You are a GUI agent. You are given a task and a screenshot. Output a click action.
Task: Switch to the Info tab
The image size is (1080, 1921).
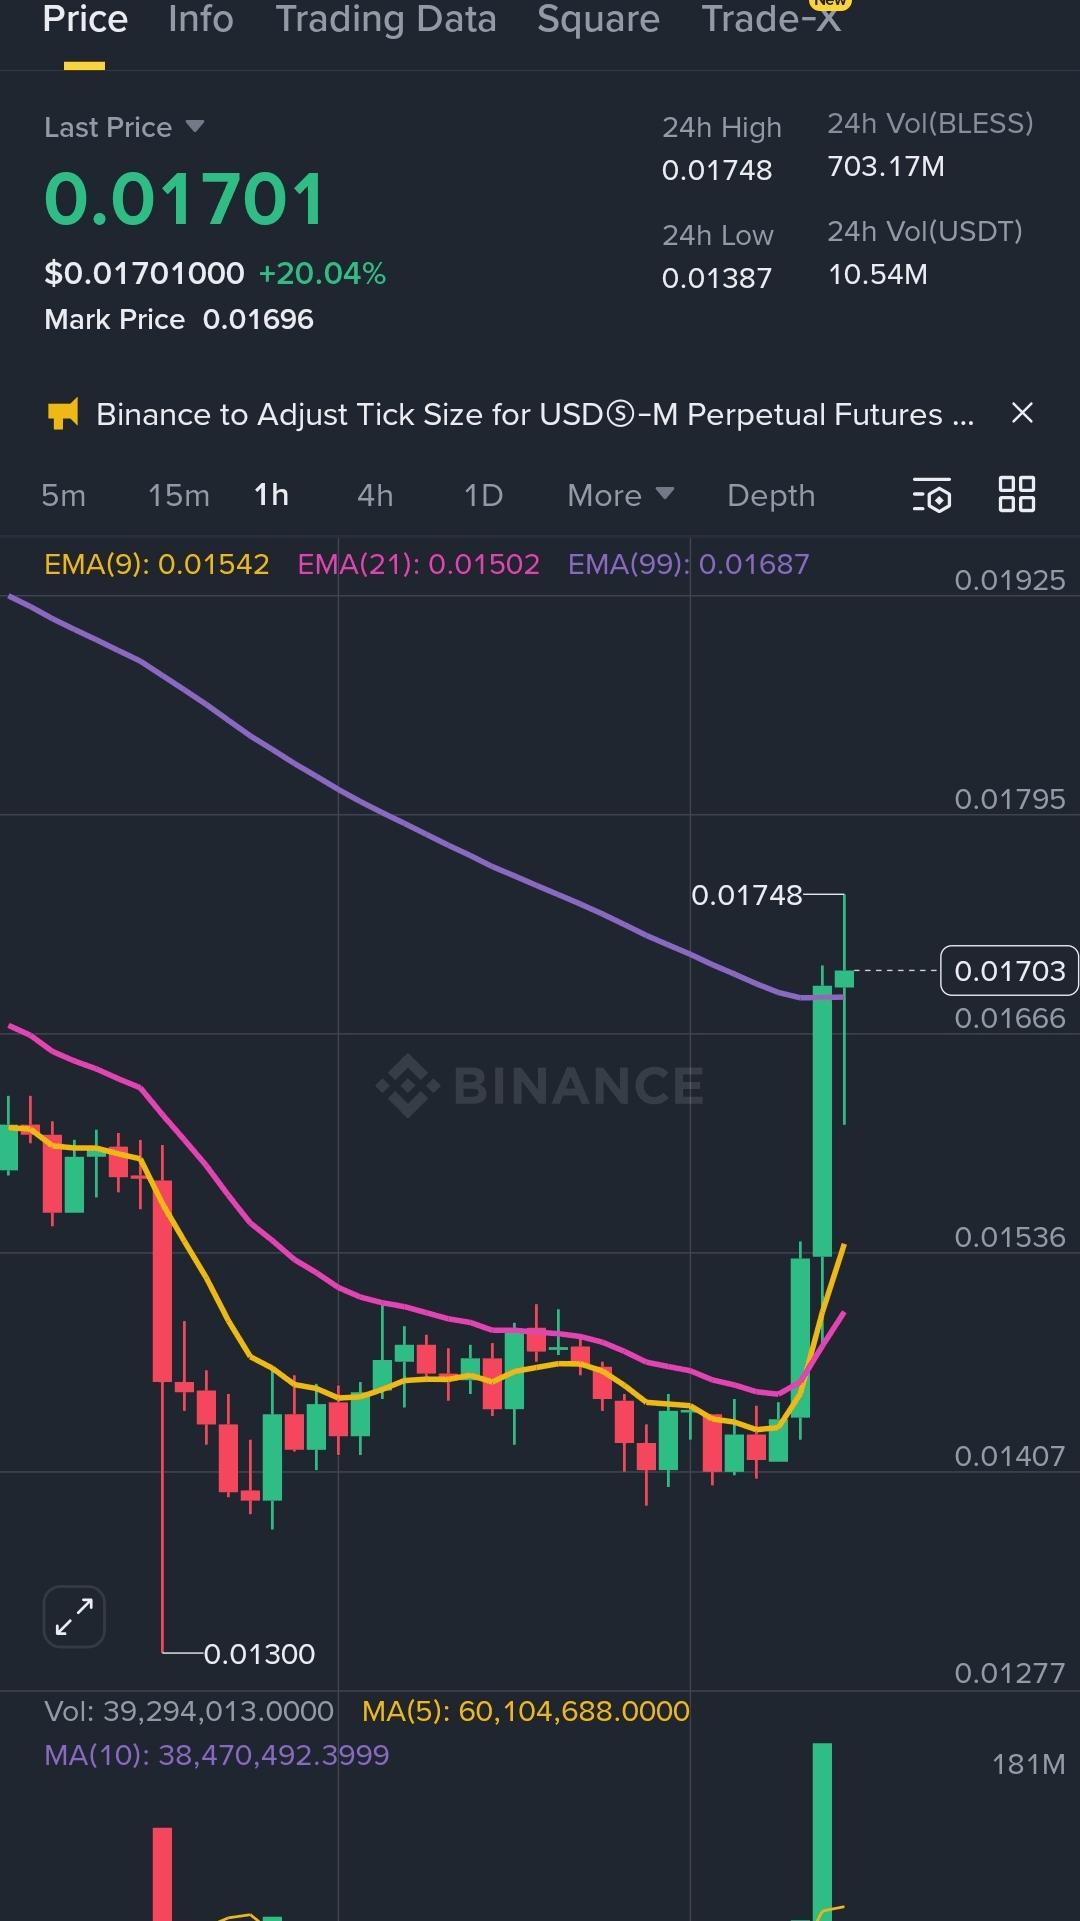pyautogui.click(x=201, y=19)
